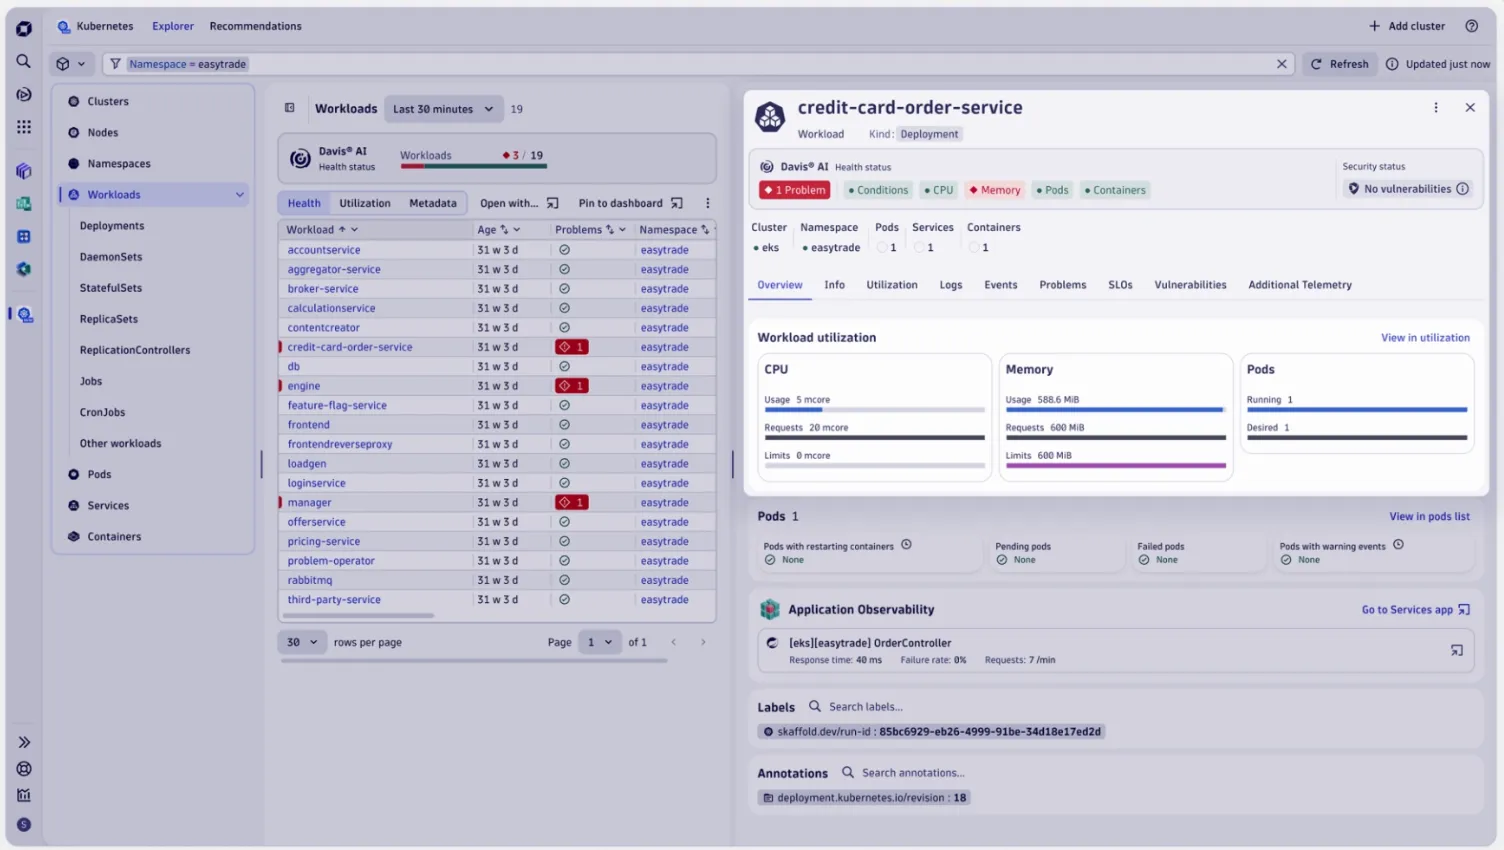Click the info icon next to No vulnerabilities
Viewport: 1504px width, 850px height.
tap(1463, 189)
